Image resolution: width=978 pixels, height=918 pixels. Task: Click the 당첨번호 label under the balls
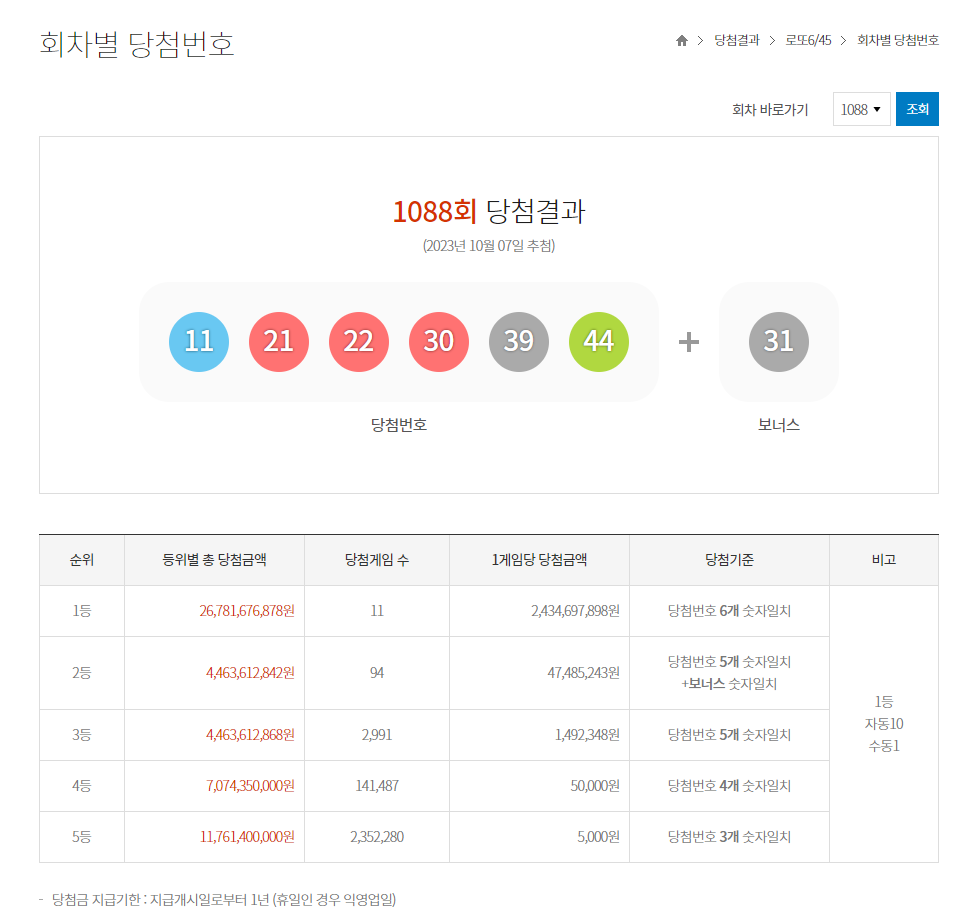click(x=399, y=425)
